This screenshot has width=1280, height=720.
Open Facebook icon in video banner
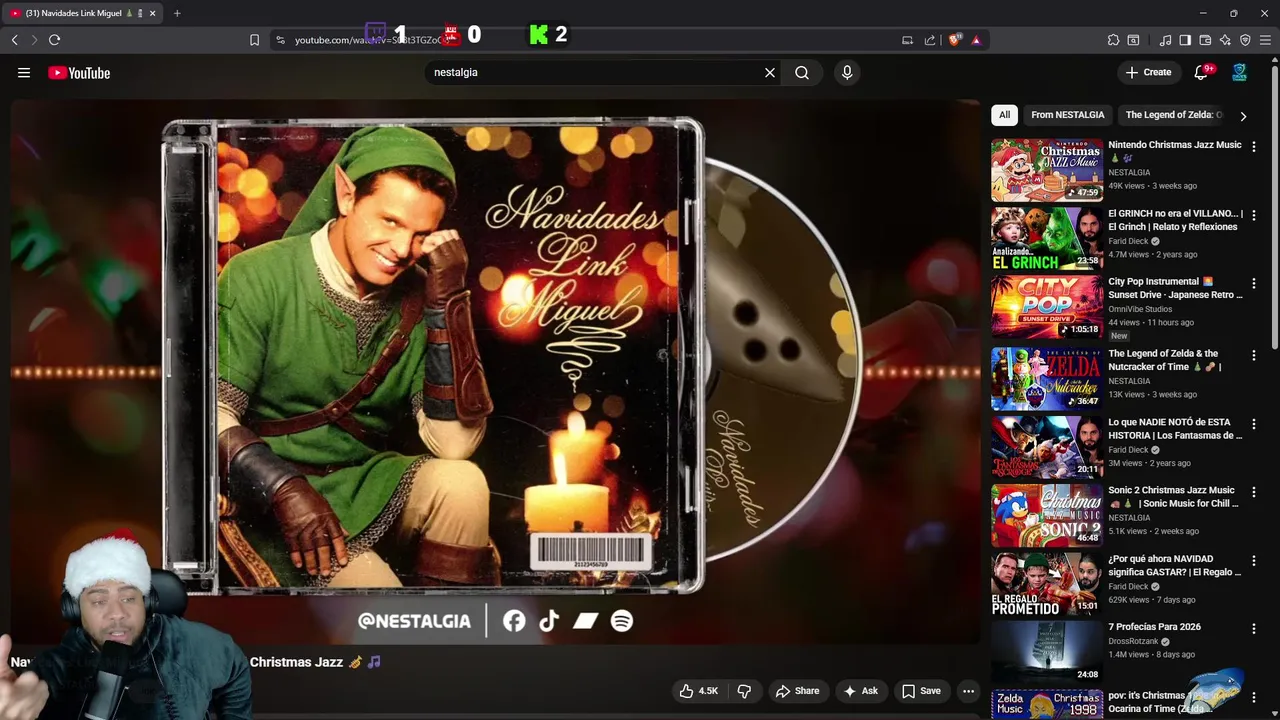click(514, 621)
